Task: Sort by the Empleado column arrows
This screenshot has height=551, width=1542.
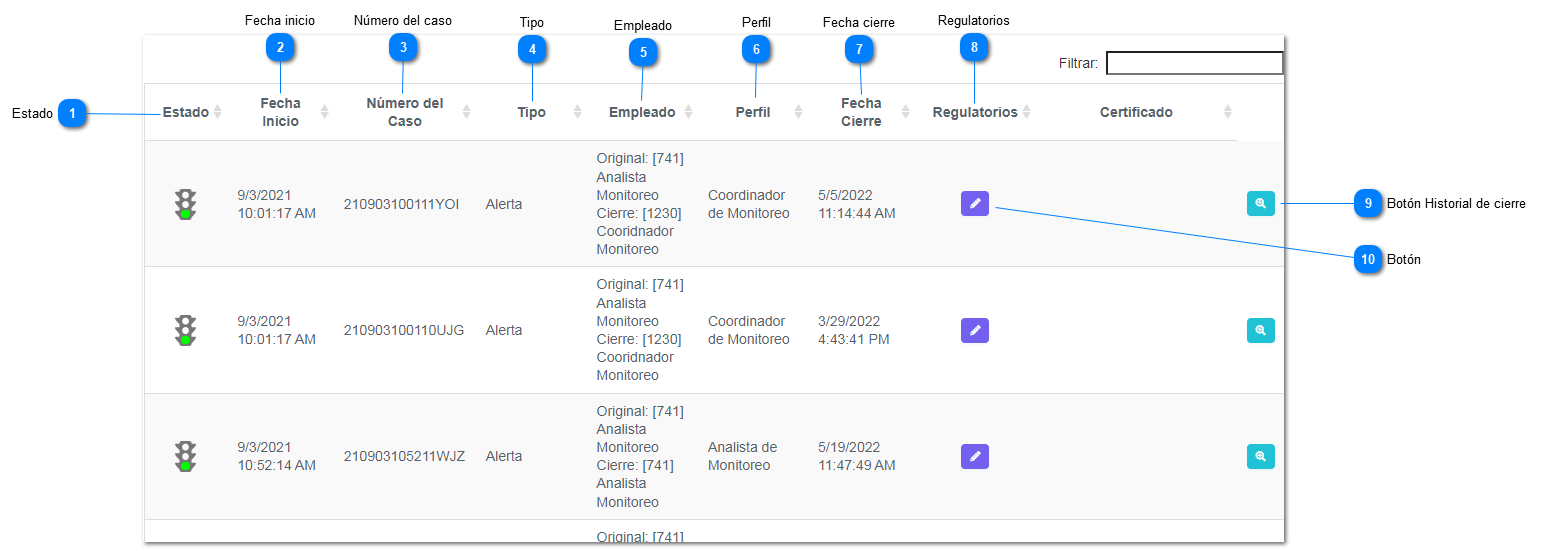Action: (688, 112)
